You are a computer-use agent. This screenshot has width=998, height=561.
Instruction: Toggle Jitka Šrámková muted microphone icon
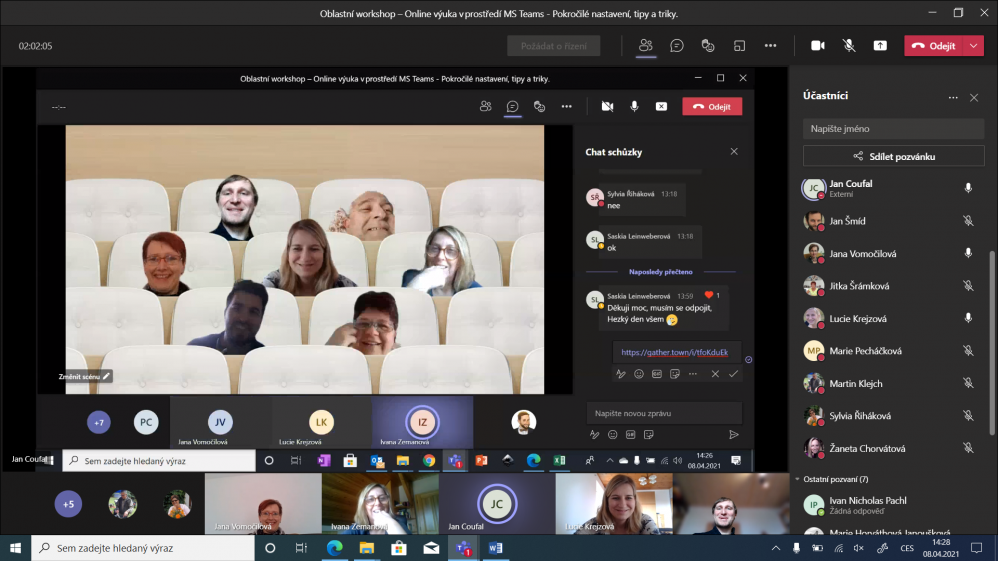[x=968, y=286]
